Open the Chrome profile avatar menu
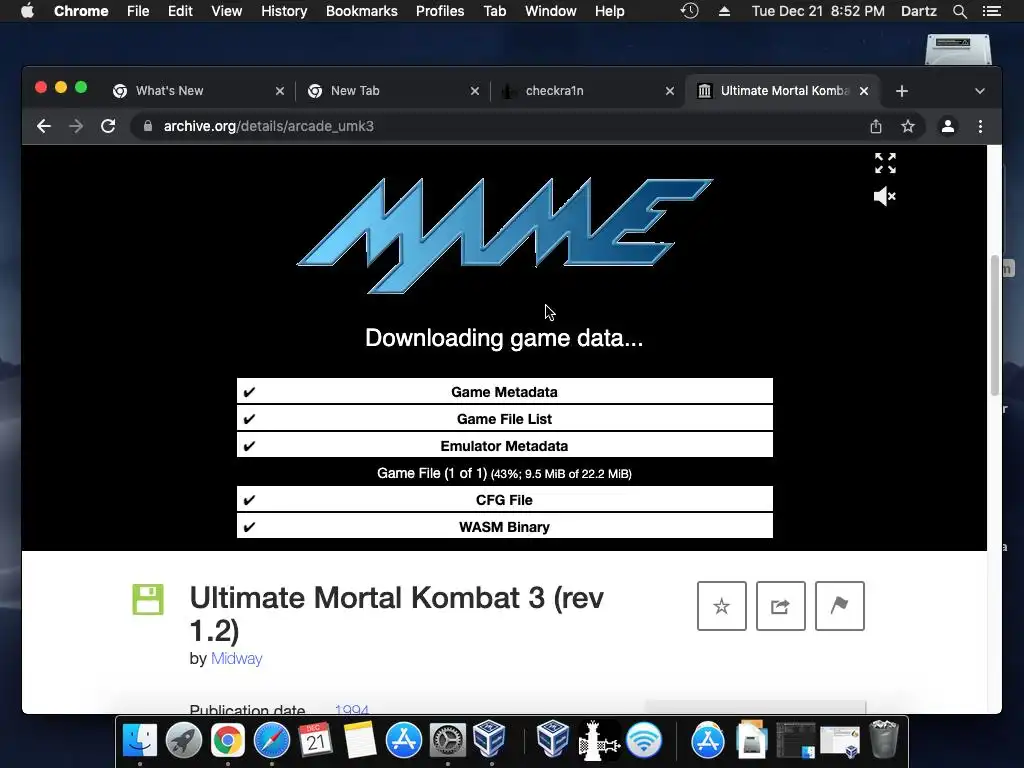Image resolution: width=1024 pixels, height=768 pixels. (x=948, y=126)
